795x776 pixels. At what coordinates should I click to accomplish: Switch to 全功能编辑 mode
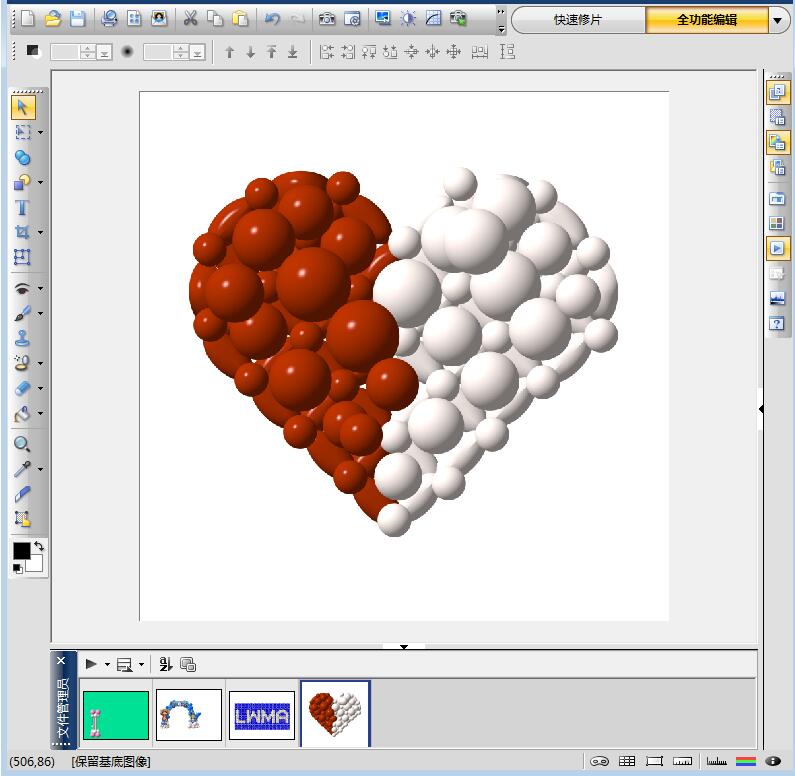(x=707, y=20)
